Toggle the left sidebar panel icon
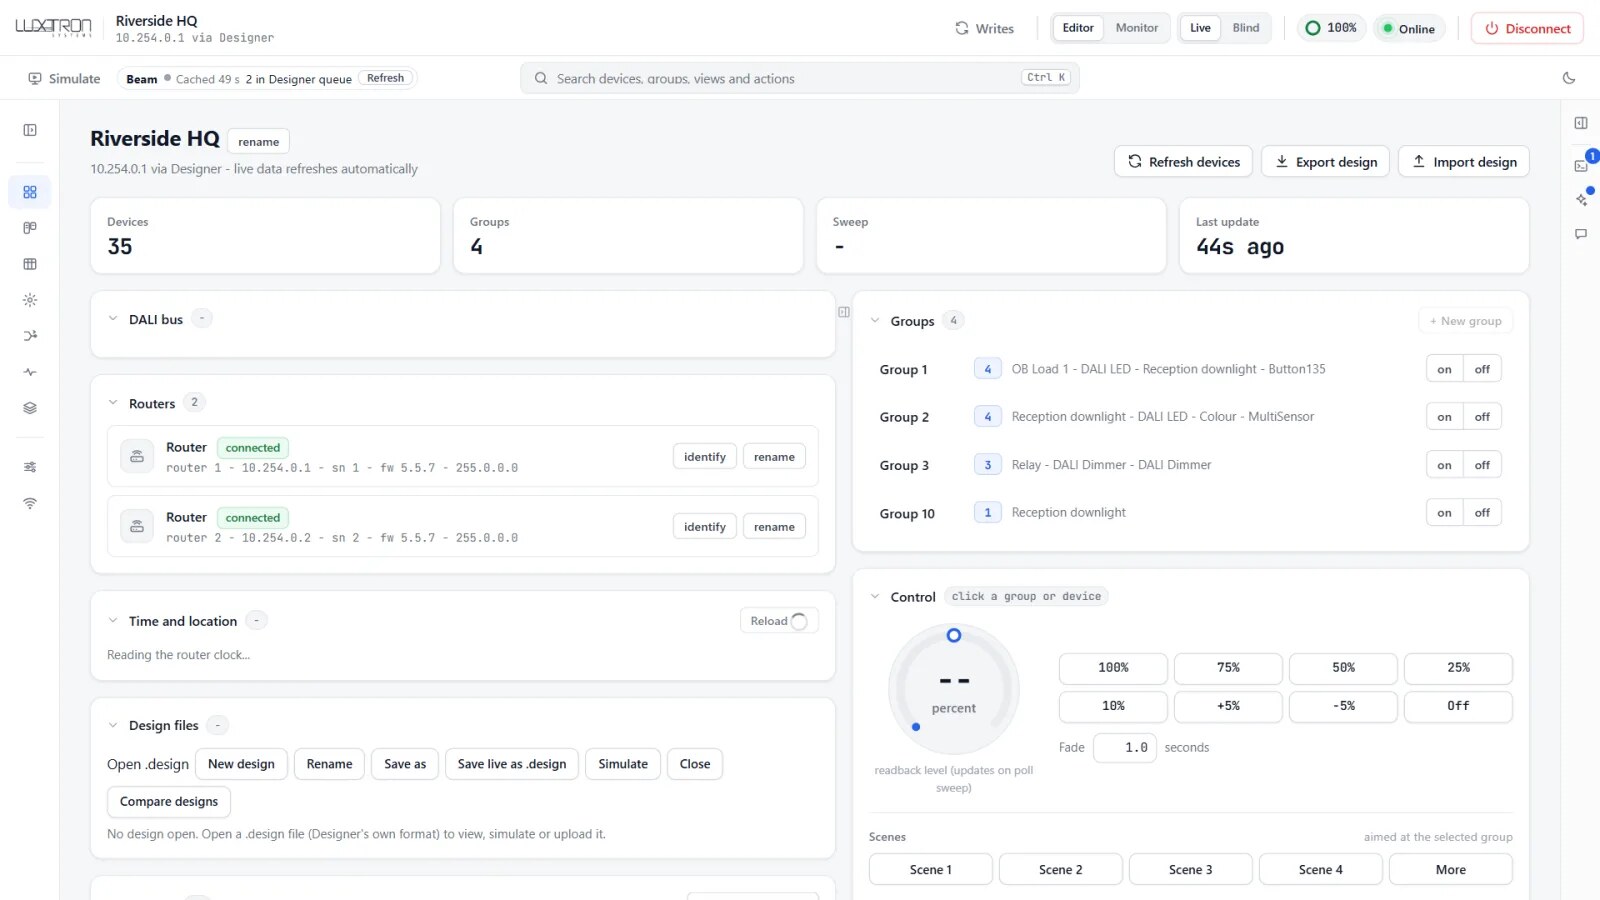This screenshot has height=900, width=1600. pos(30,130)
